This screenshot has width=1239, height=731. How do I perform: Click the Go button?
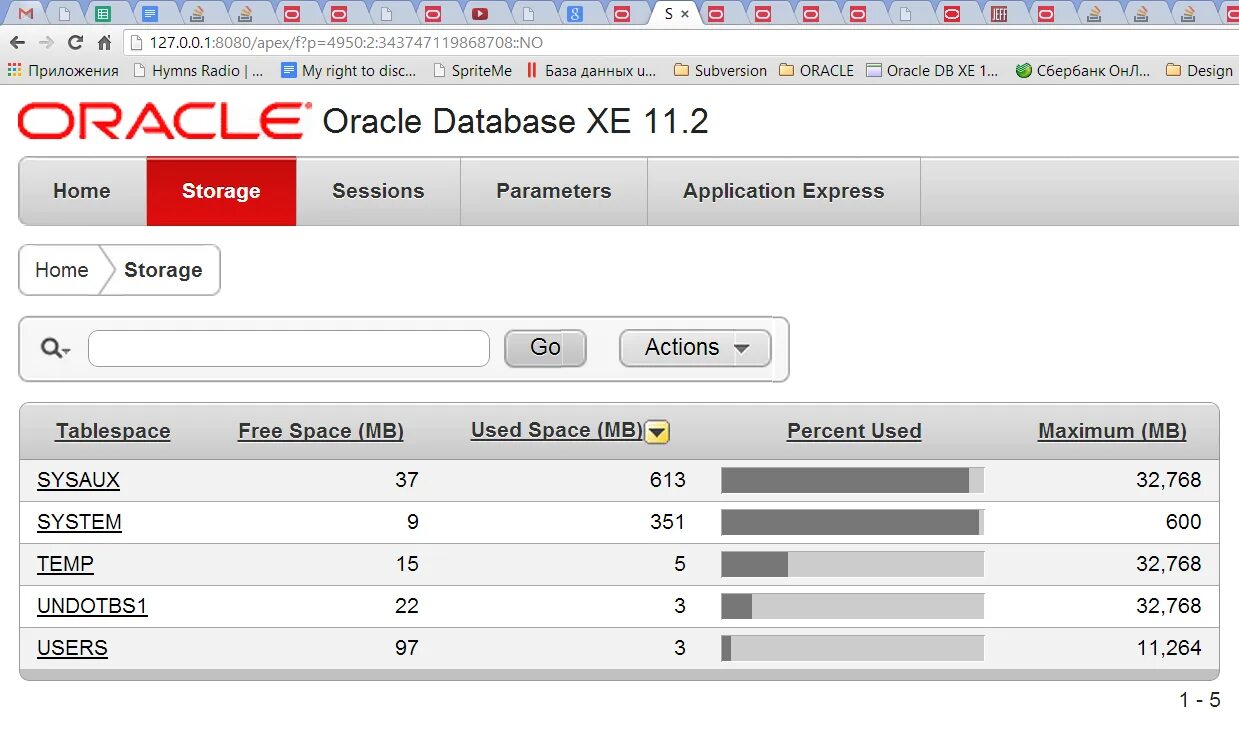(545, 348)
